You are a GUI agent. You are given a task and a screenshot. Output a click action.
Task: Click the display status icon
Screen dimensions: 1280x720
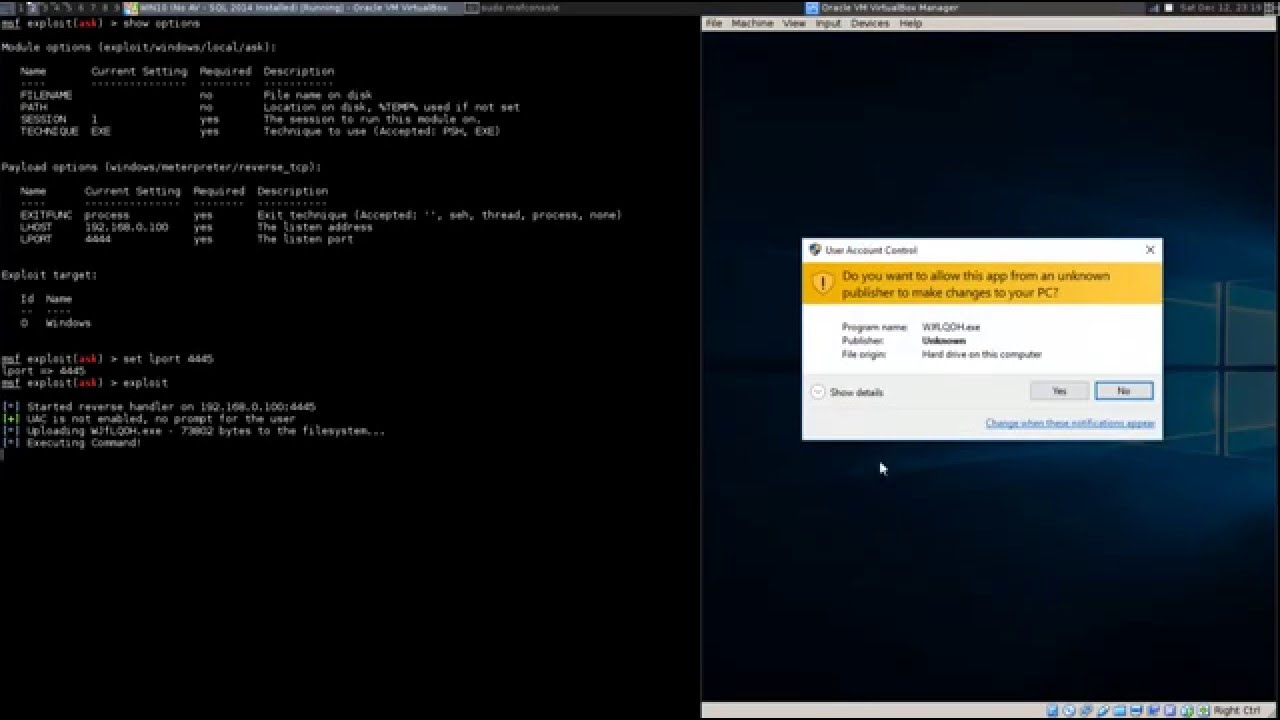1136,710
